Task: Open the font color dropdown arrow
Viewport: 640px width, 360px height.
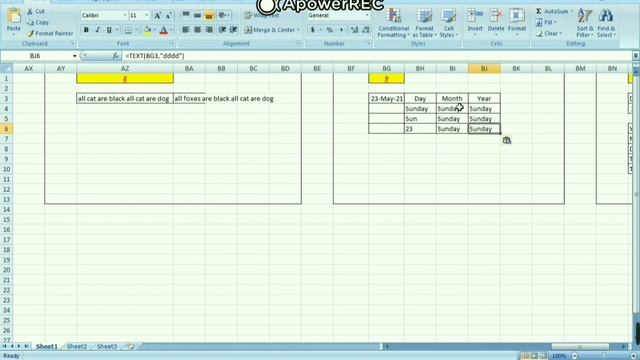Action: click(171, 30)
